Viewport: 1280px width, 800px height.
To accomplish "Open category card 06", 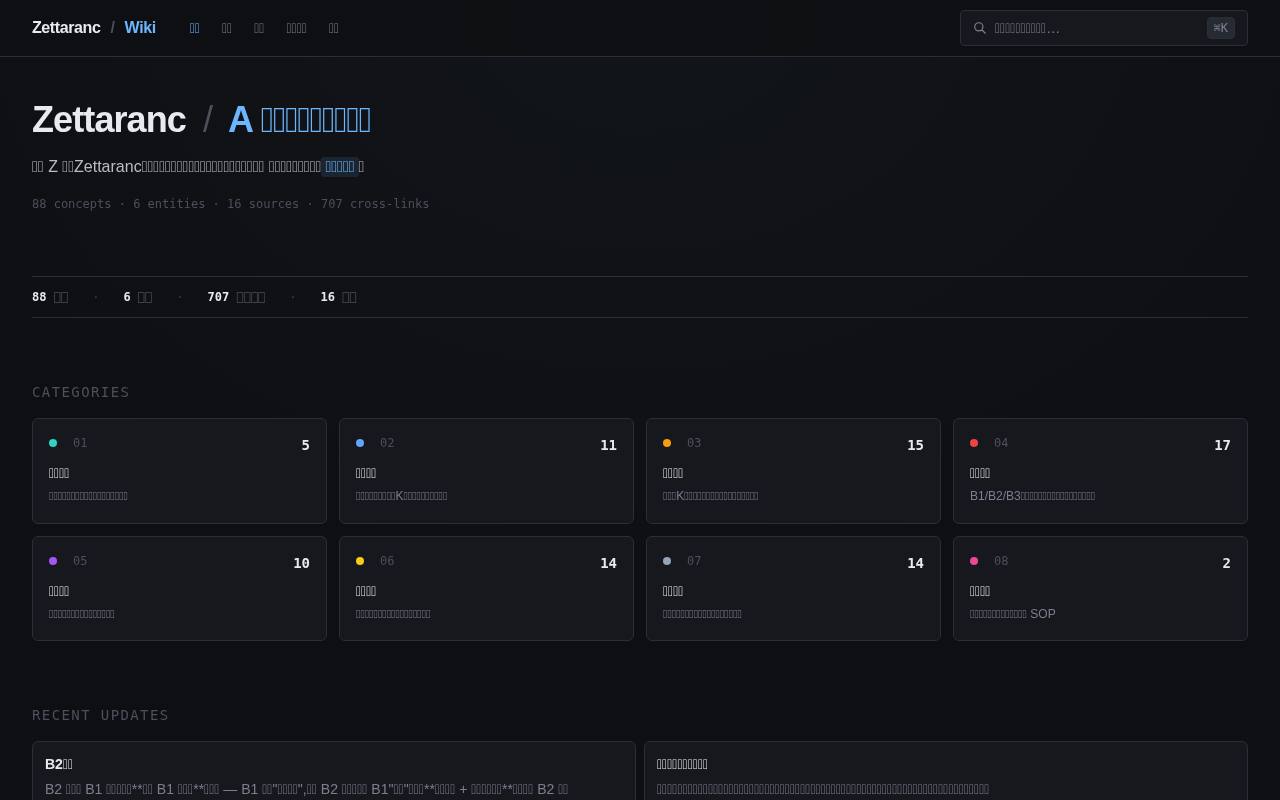I will tap(486, 589).
